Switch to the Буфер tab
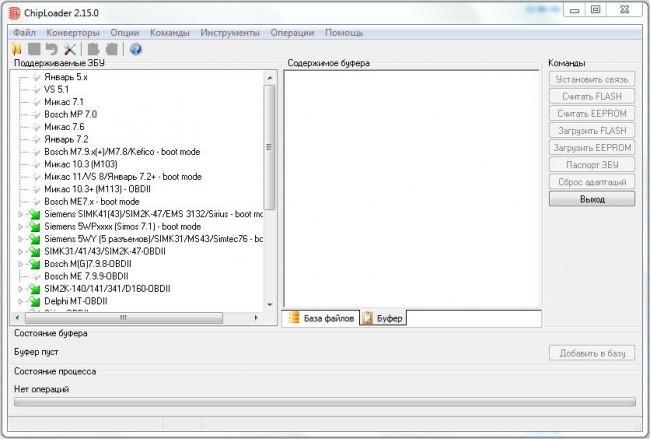650x439 pixels. (383, 318)
